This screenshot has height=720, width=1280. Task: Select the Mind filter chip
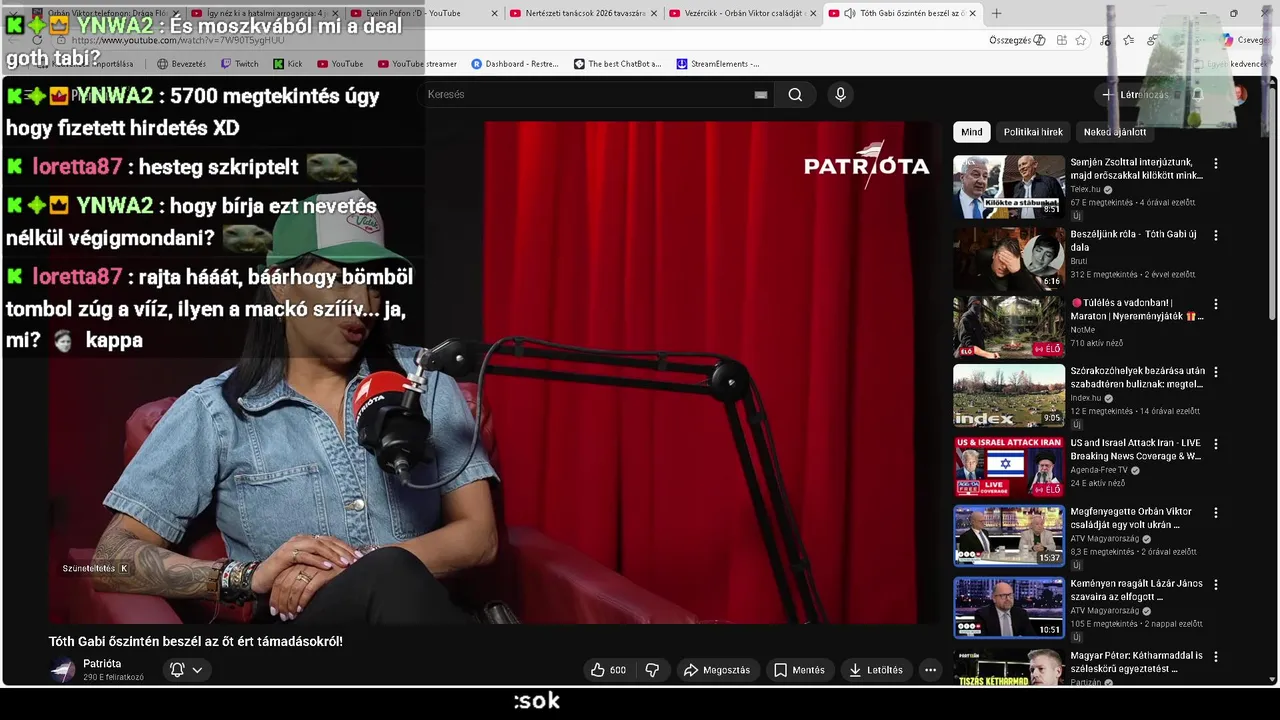pos(972,132)
